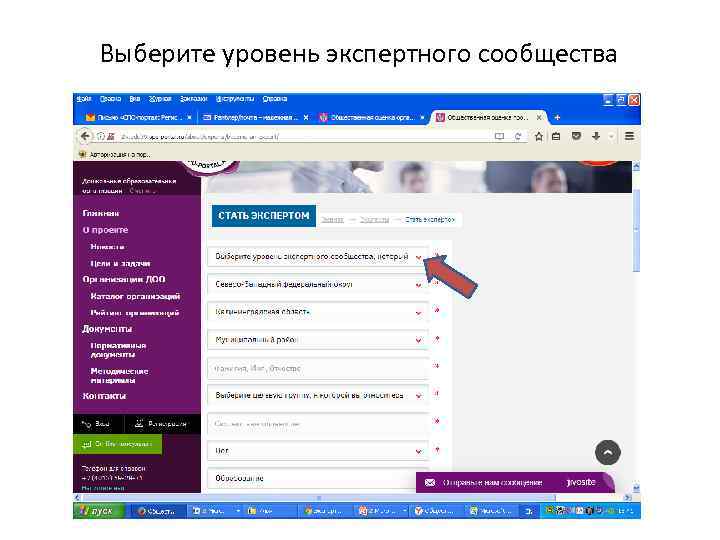Open О проекте in the sidebar
The image size is (720, 540).
[x=105, y=230]
